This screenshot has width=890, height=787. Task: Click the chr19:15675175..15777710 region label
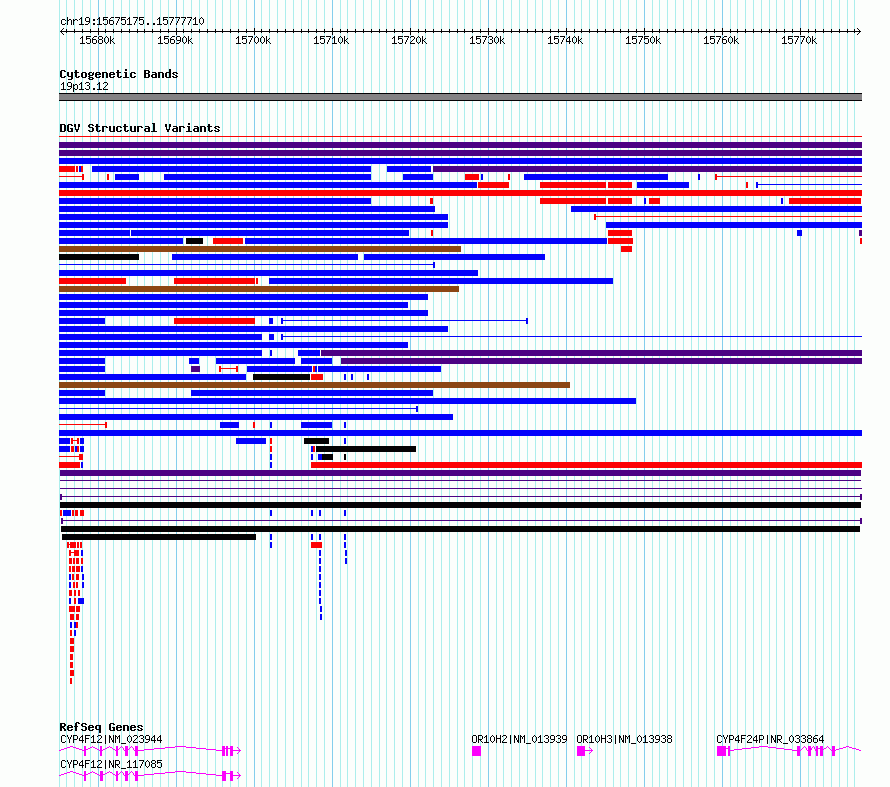tap(132, 22)
